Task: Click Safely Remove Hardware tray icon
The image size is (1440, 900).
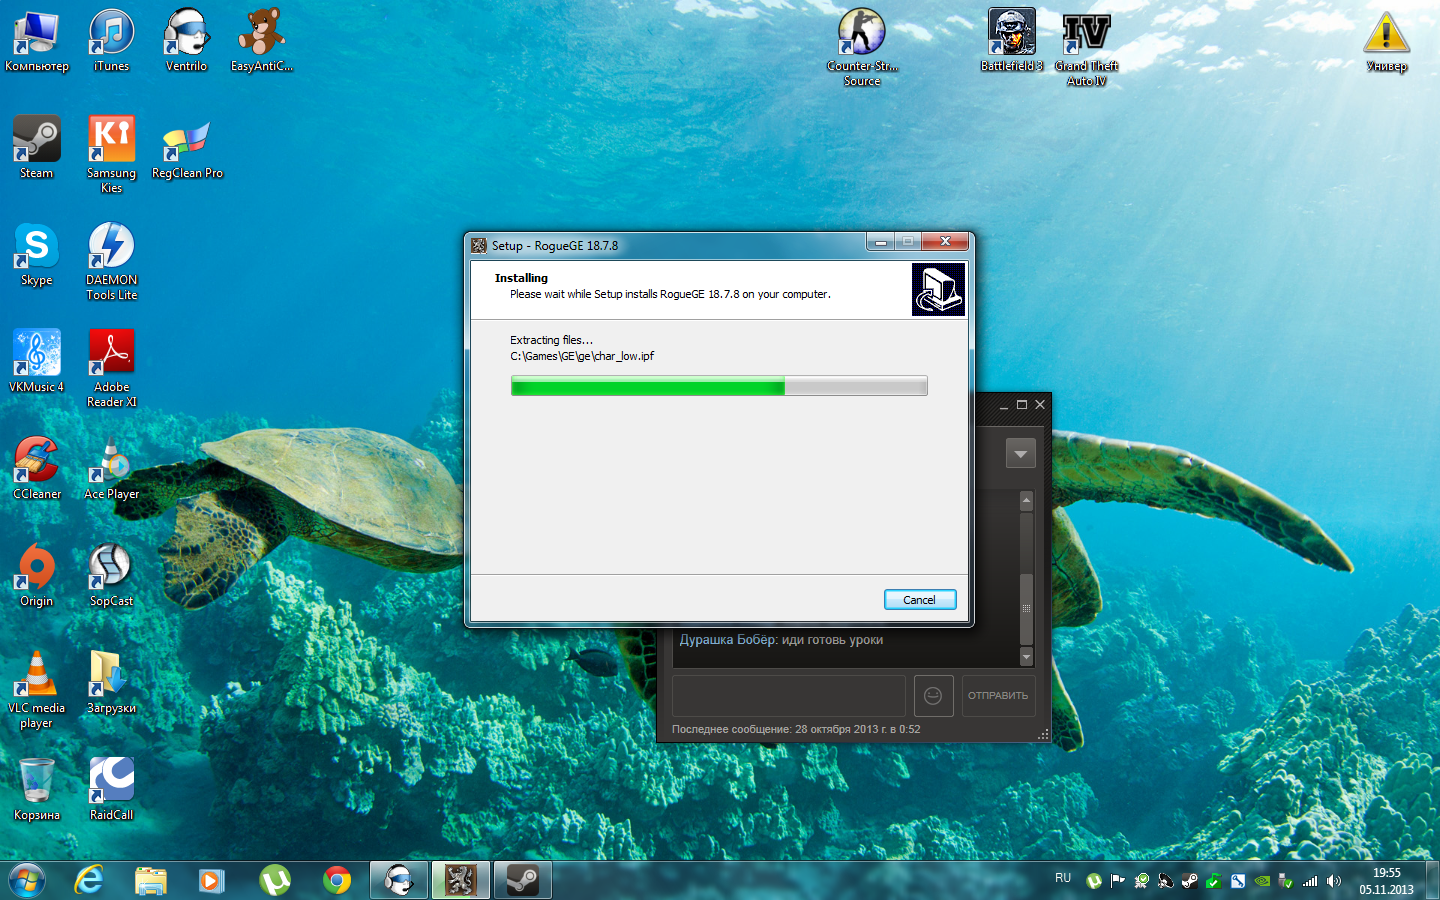Action: click(1286, 881)
